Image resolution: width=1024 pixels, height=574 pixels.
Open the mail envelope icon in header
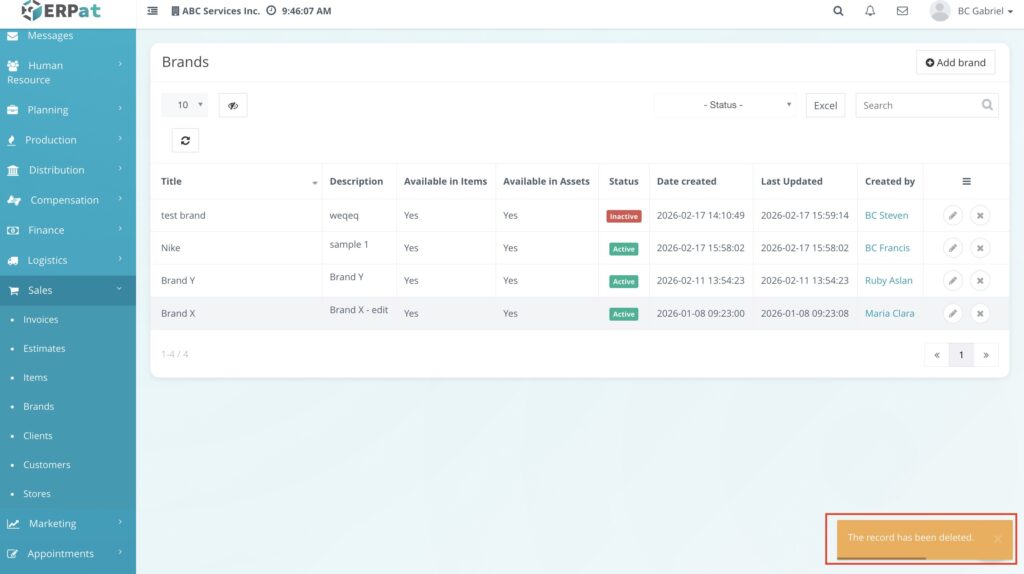click(x=902, y=11)
